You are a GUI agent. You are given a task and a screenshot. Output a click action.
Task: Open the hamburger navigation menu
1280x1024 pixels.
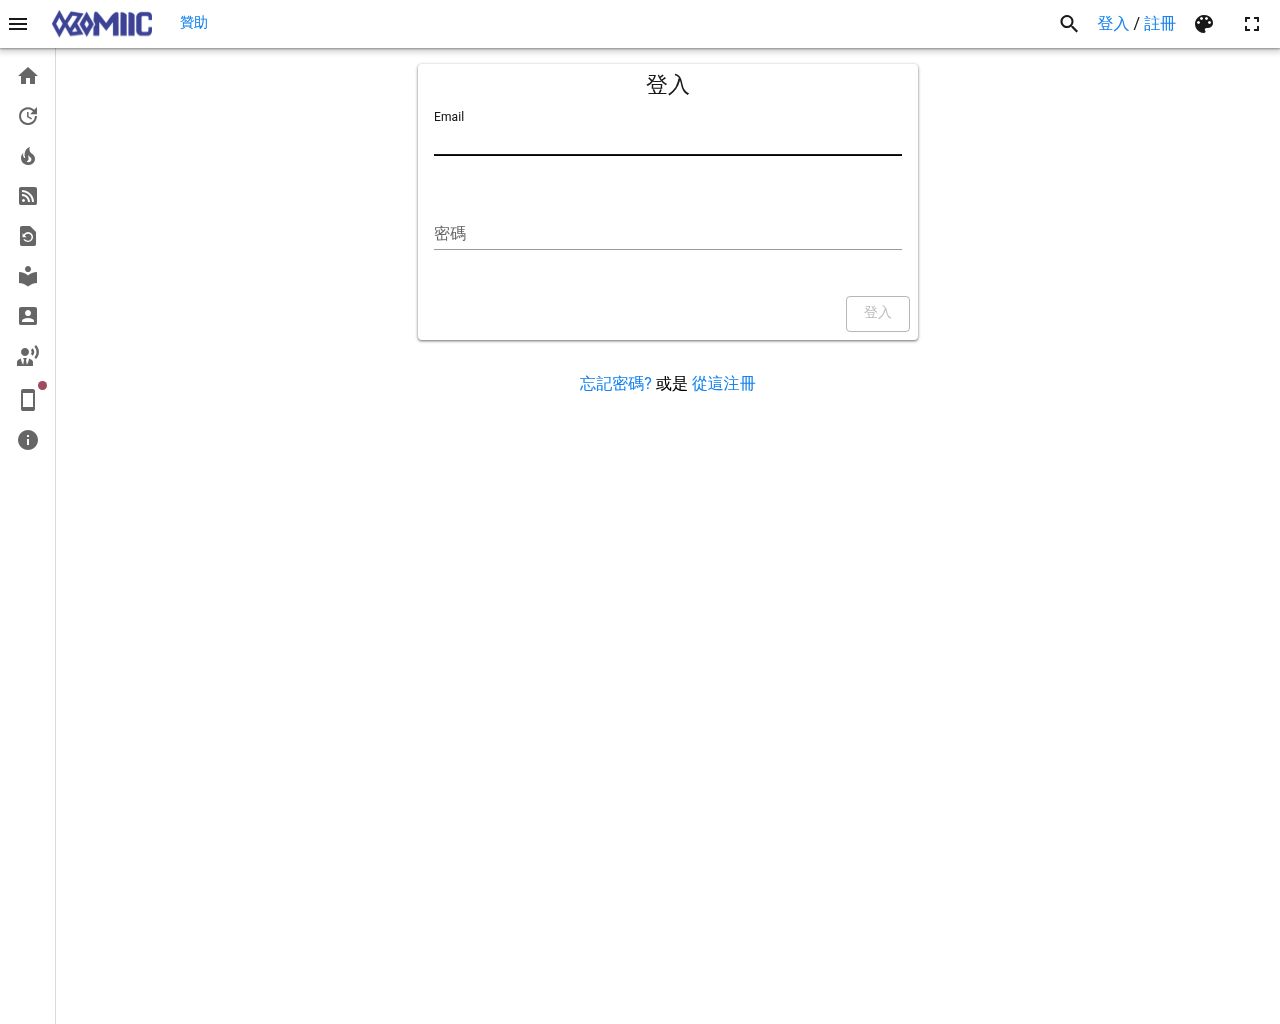(18, 24)
